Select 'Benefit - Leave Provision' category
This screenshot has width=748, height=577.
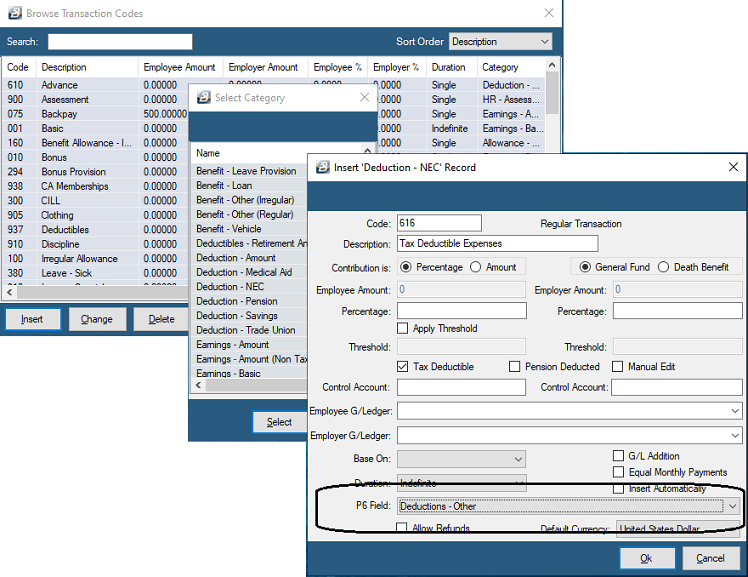[249, 171]
